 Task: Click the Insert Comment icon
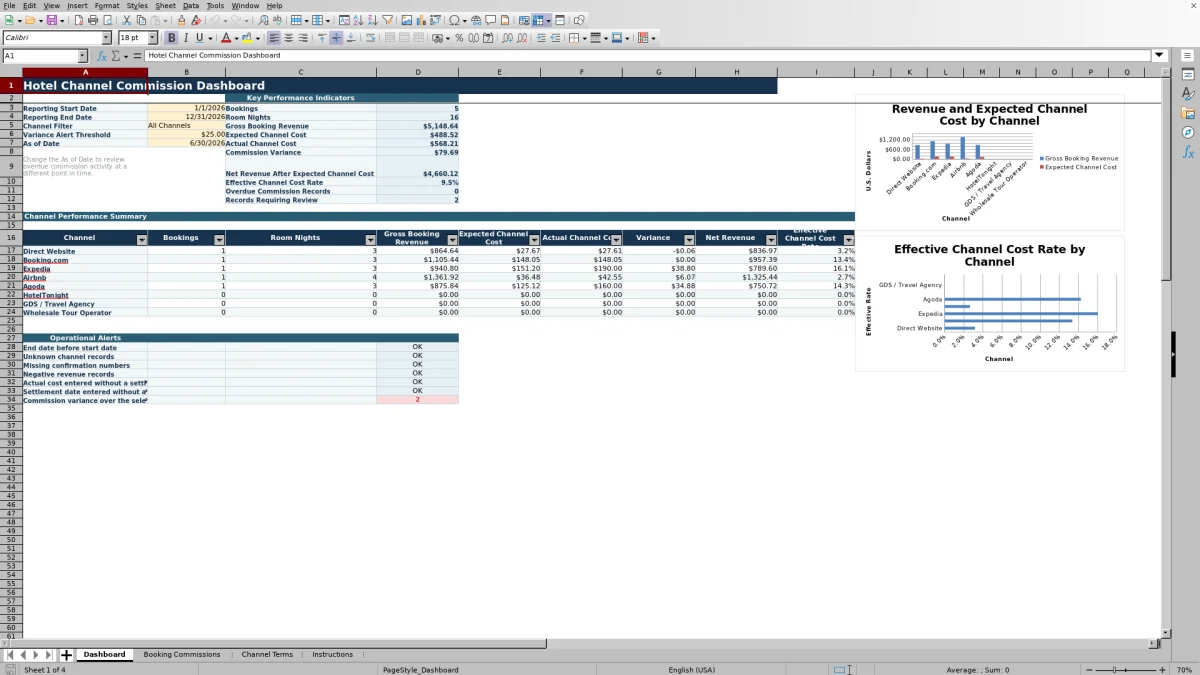point(491,20)
